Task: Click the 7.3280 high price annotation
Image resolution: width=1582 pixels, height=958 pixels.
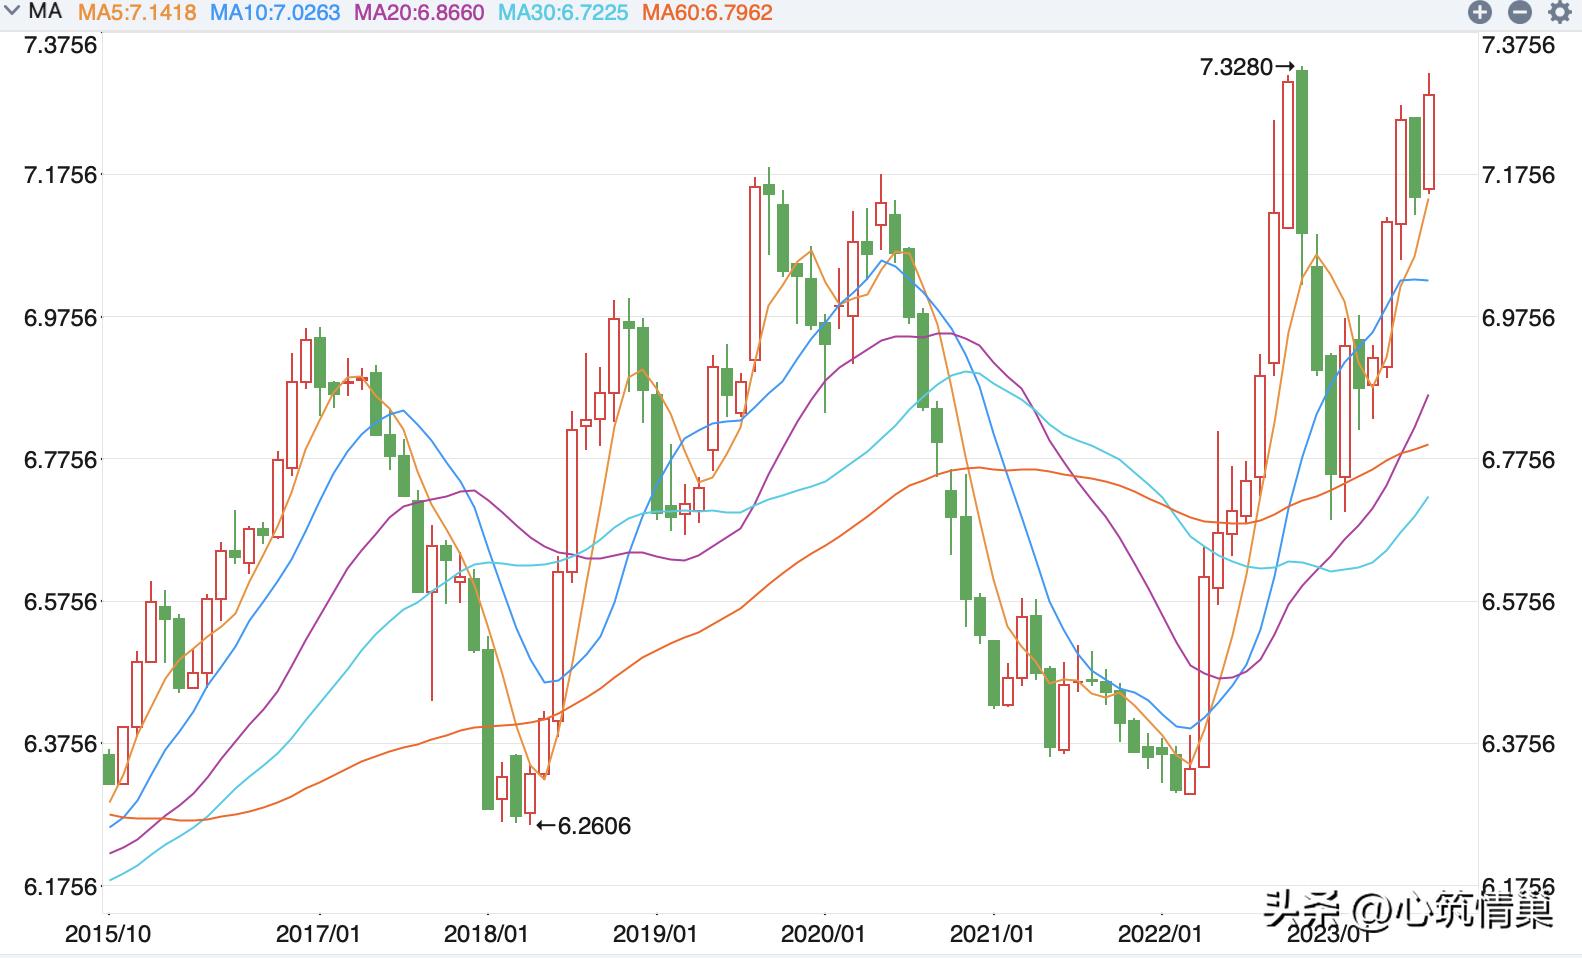Action: pyautogui.click(x=1246, y=67)
